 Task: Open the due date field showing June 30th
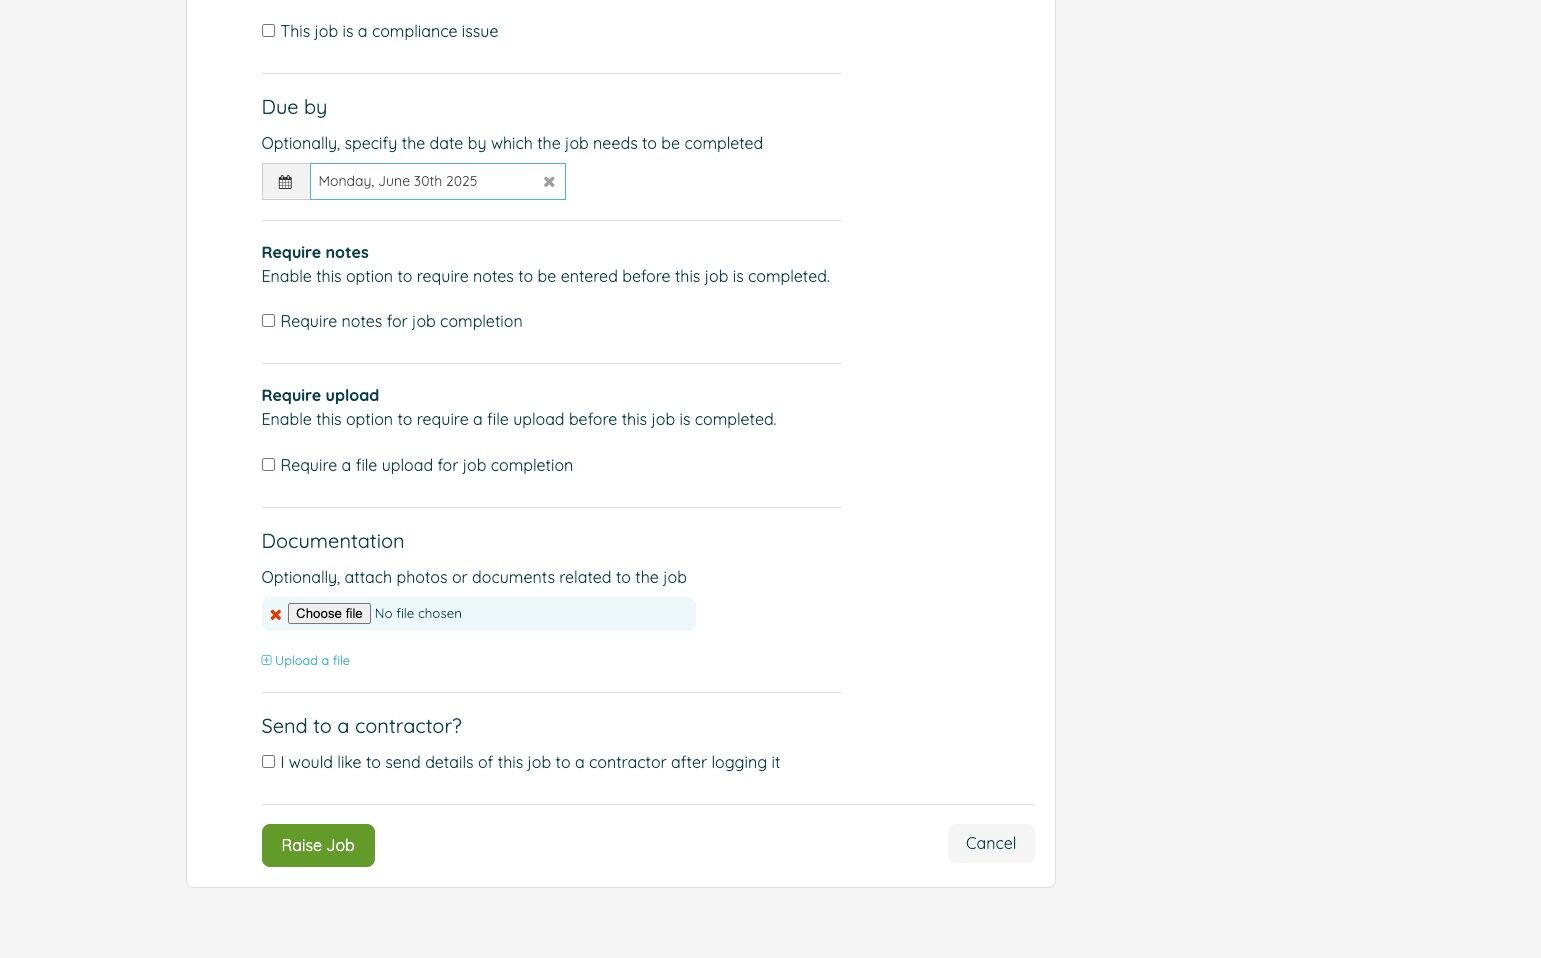(x=425, y=182)
